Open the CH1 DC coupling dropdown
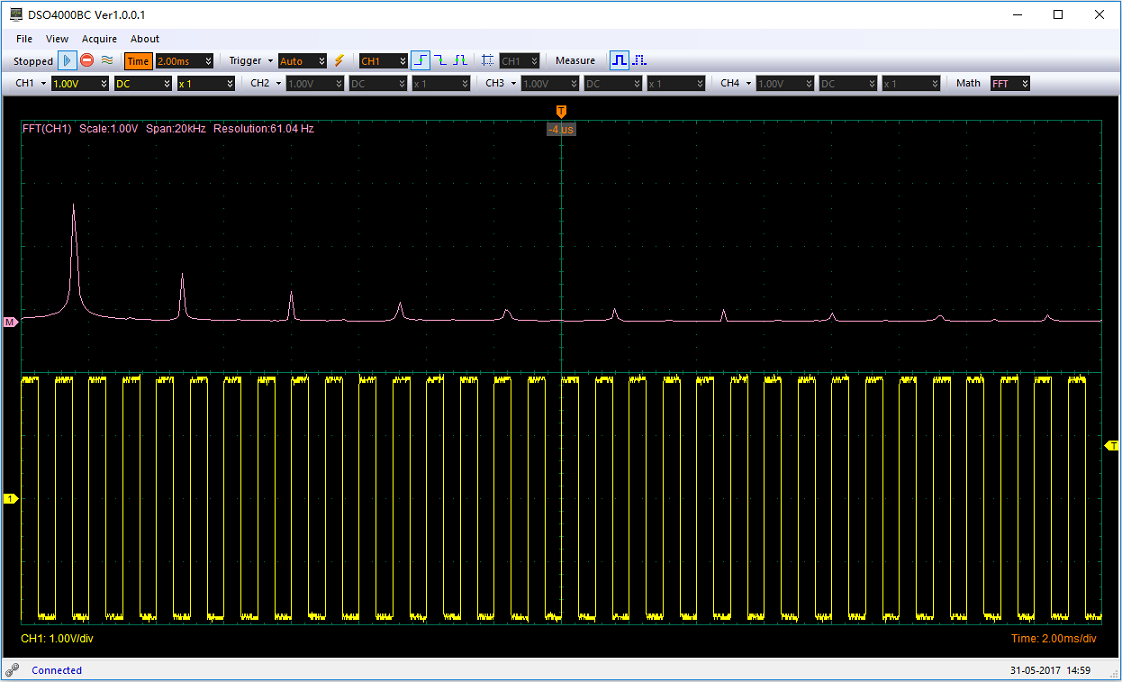 143,84
